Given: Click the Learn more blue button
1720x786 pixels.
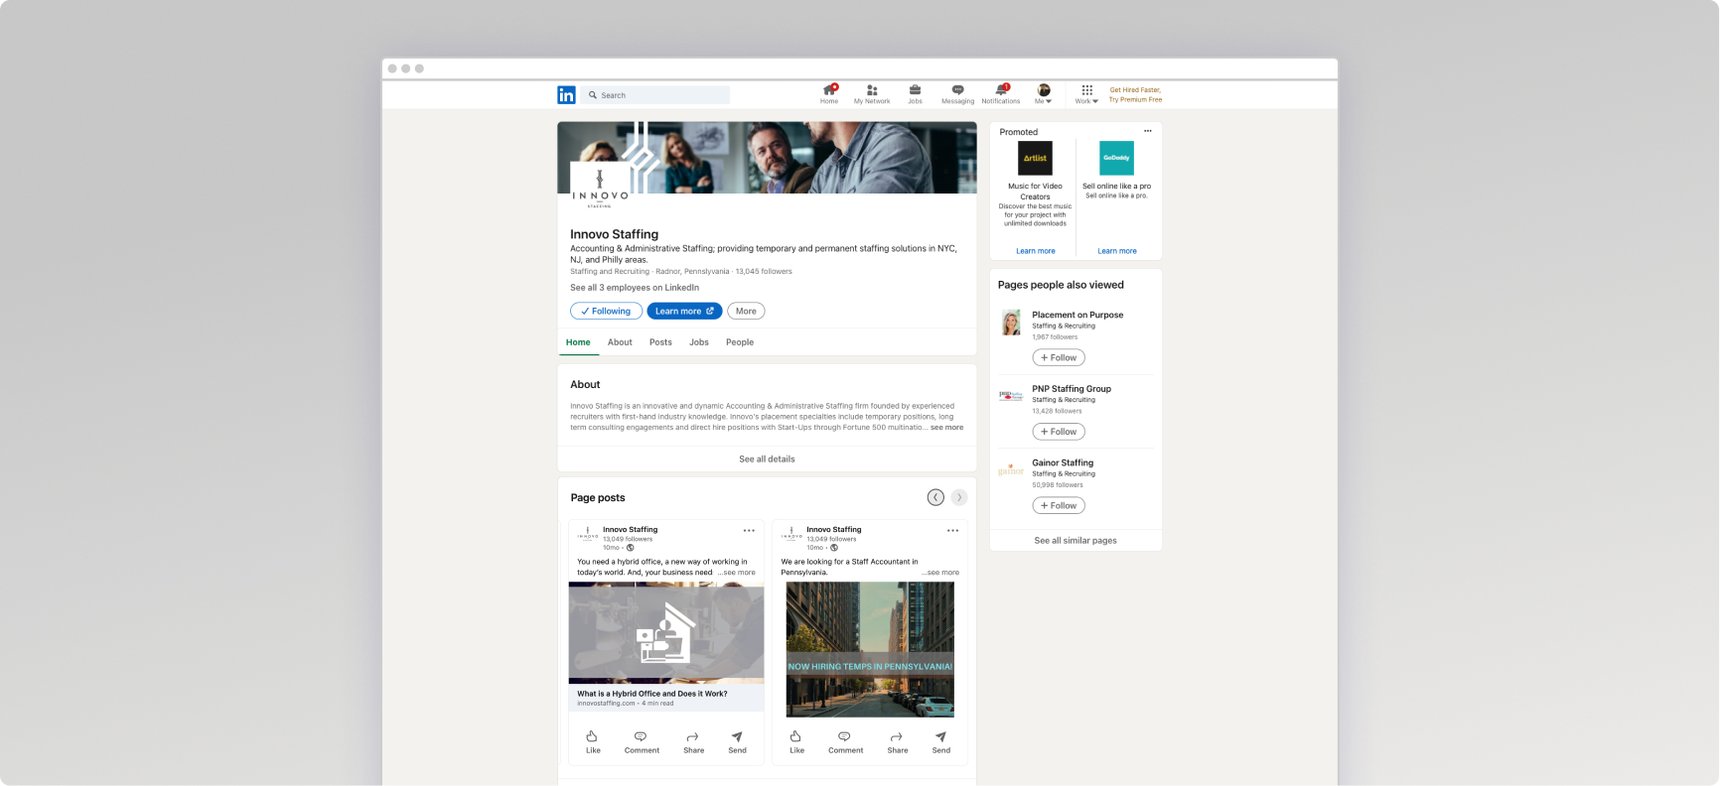Looking at the screenshot, I should point(684,311).
